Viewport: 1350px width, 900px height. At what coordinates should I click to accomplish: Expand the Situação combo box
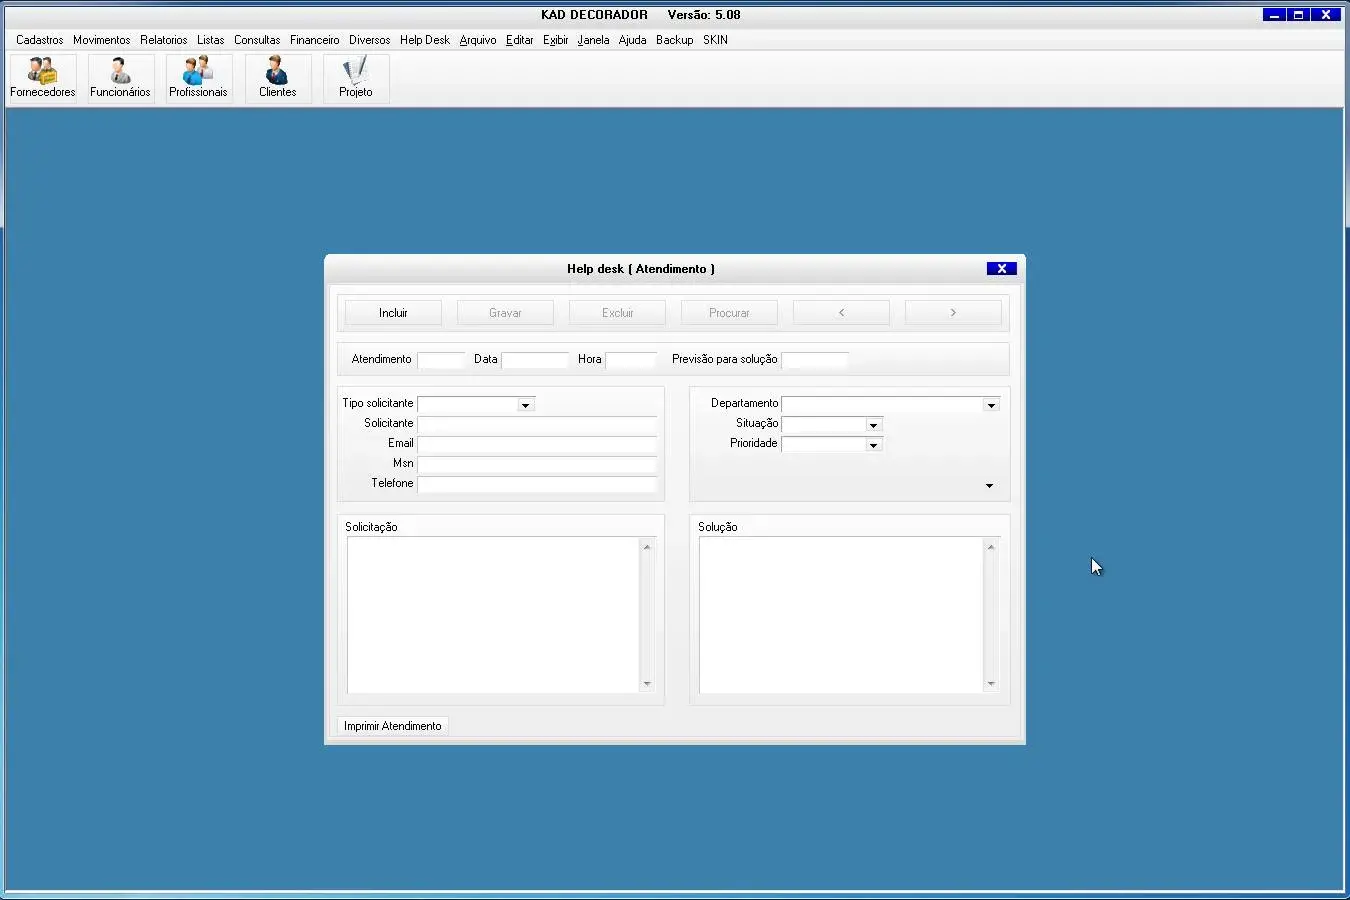873,425
